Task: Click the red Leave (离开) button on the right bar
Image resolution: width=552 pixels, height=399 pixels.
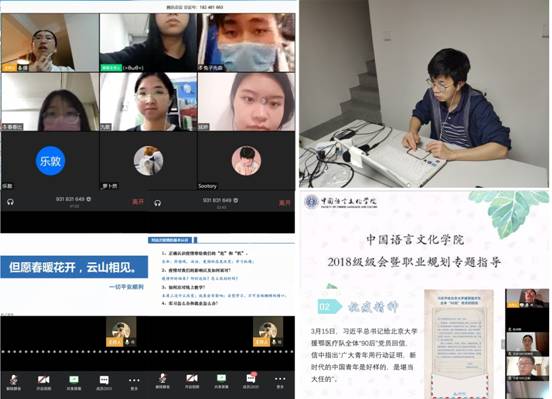Action: 285,203
